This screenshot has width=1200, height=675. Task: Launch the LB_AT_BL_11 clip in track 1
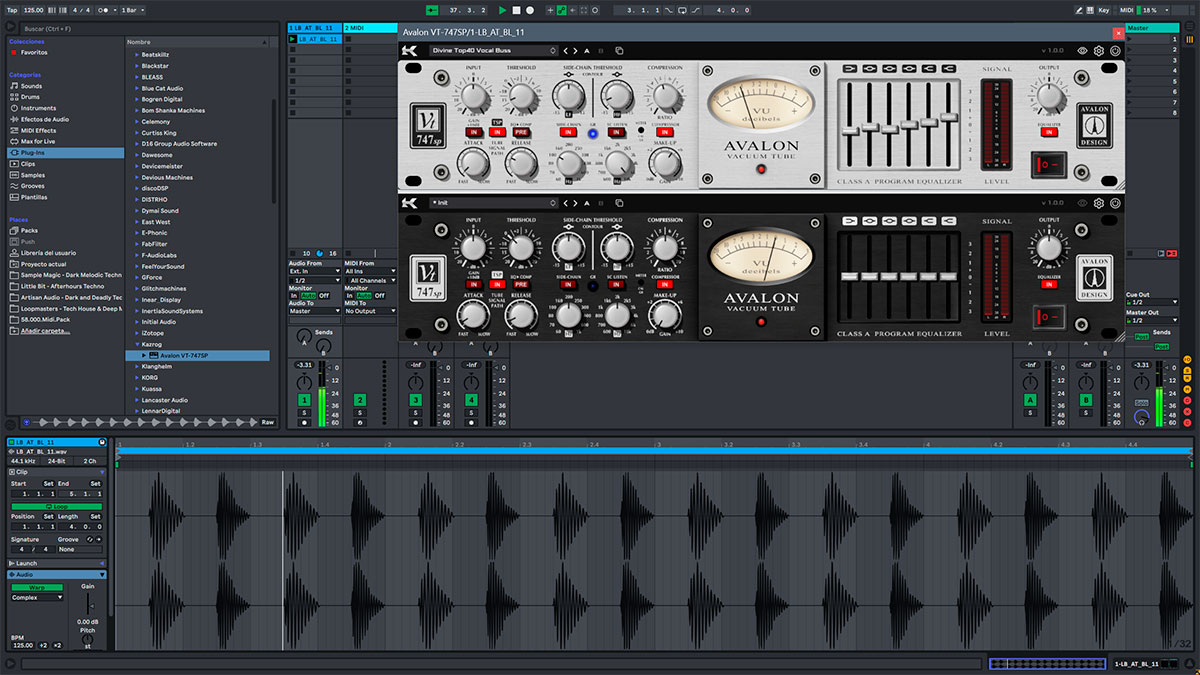(293, 39)
